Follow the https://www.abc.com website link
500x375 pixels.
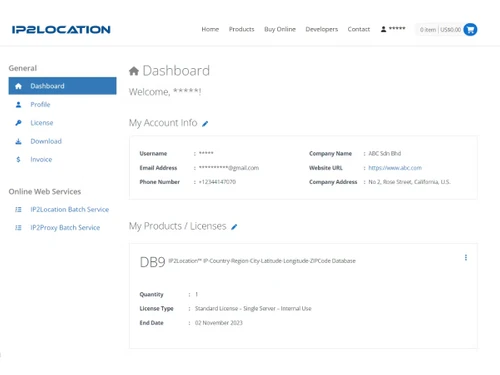coord(395,168)
